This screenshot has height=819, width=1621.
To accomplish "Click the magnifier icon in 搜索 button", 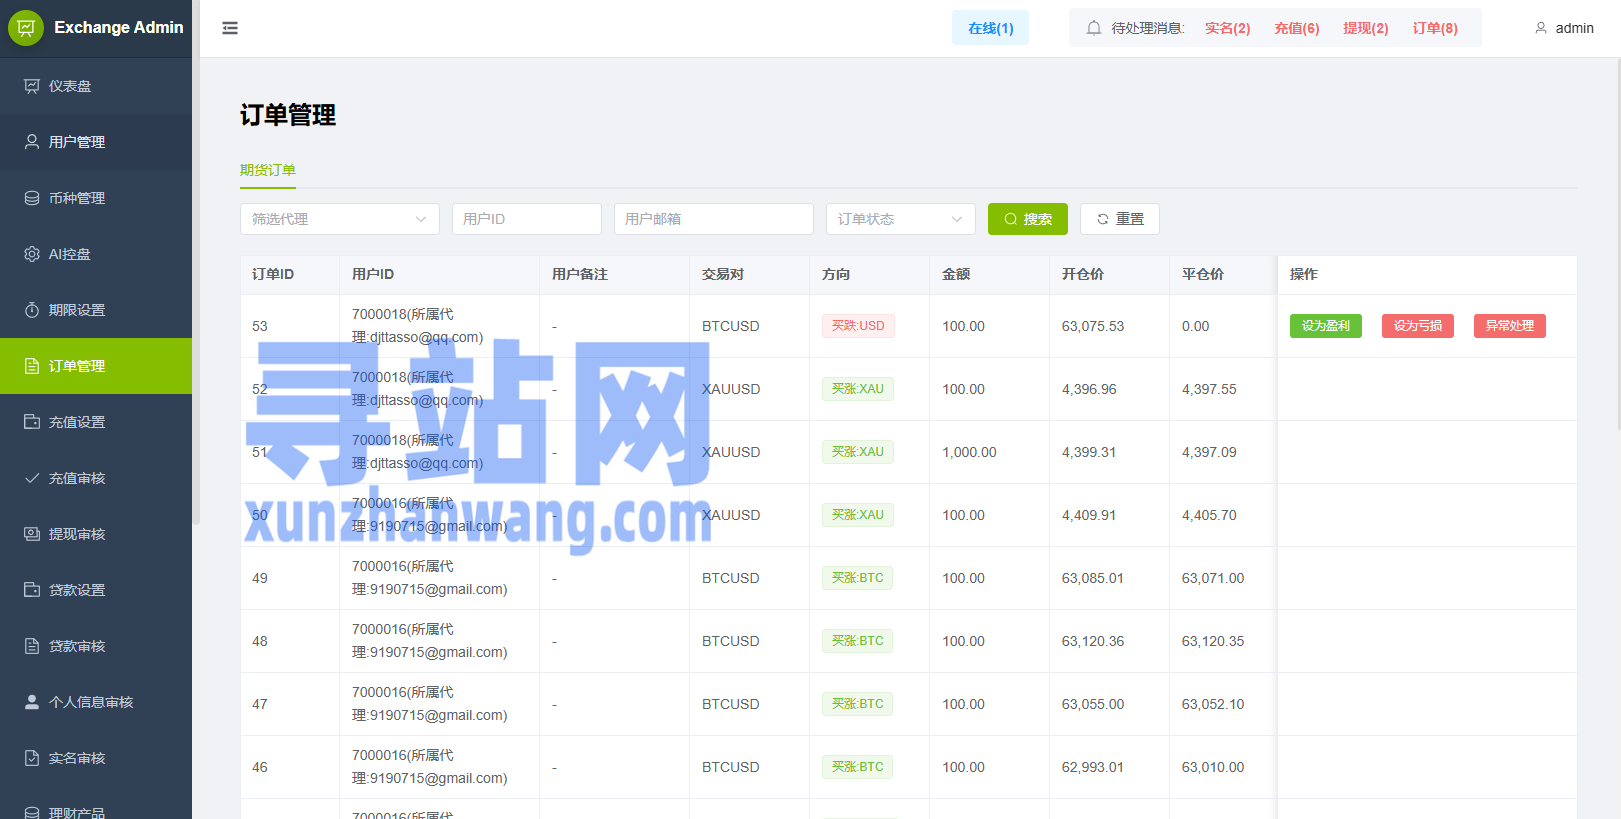I will coord(1011,219).
